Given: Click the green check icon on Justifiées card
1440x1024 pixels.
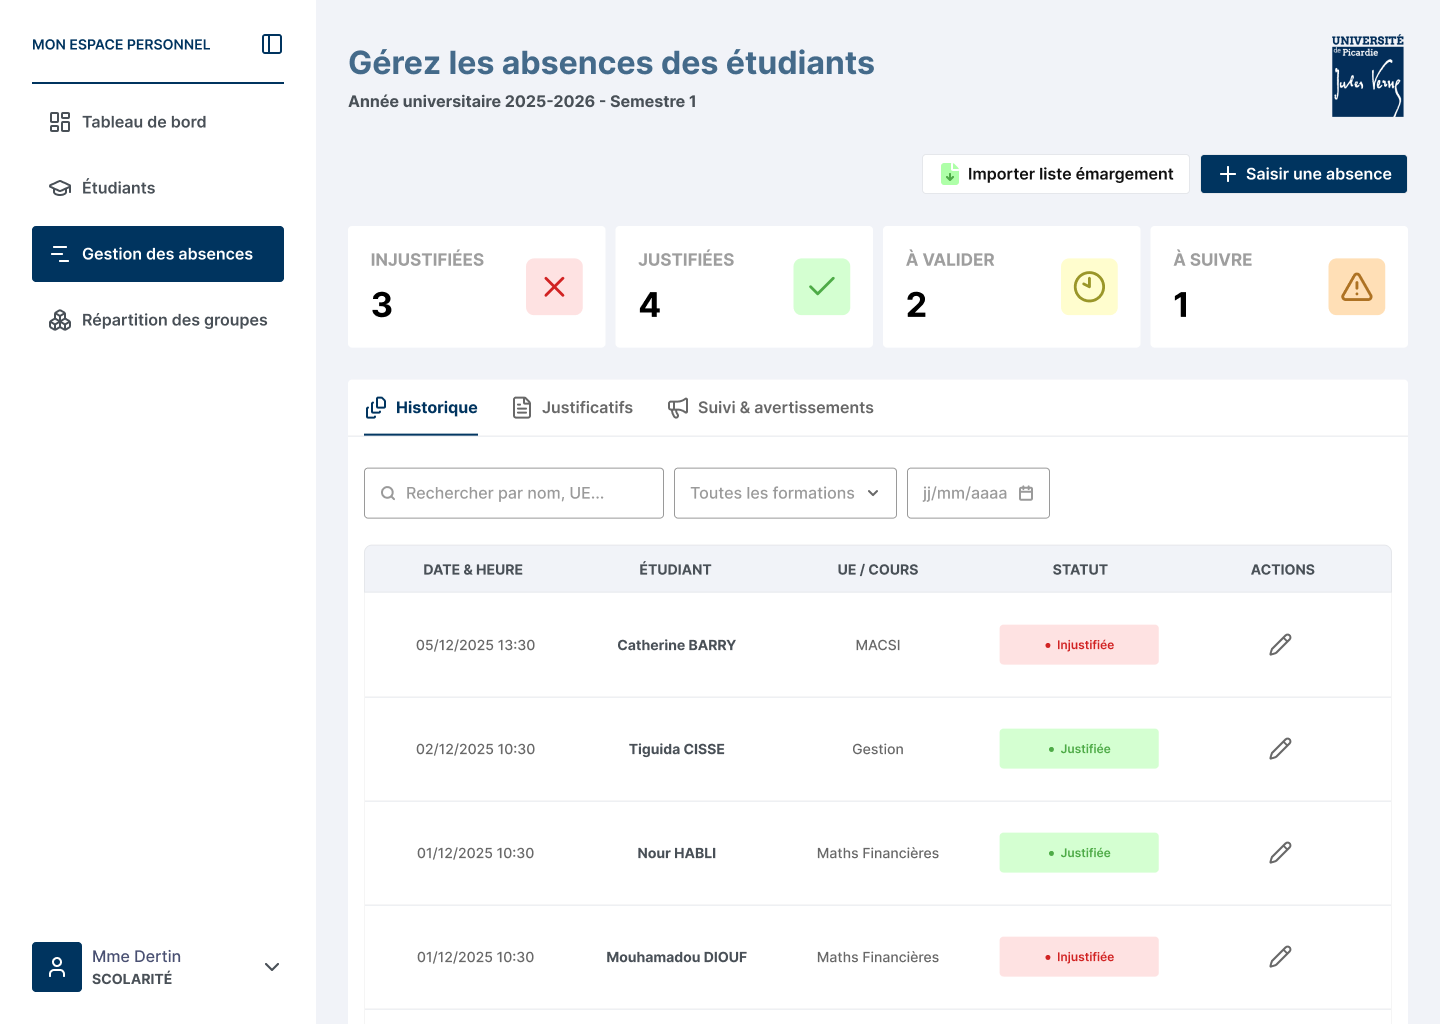Looking at the screenshot, I should coord(821,287).
